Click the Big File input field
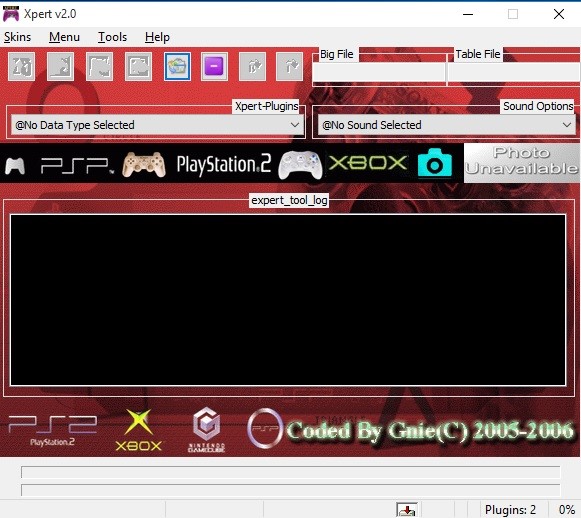581x518 pixels. [379, 72]
